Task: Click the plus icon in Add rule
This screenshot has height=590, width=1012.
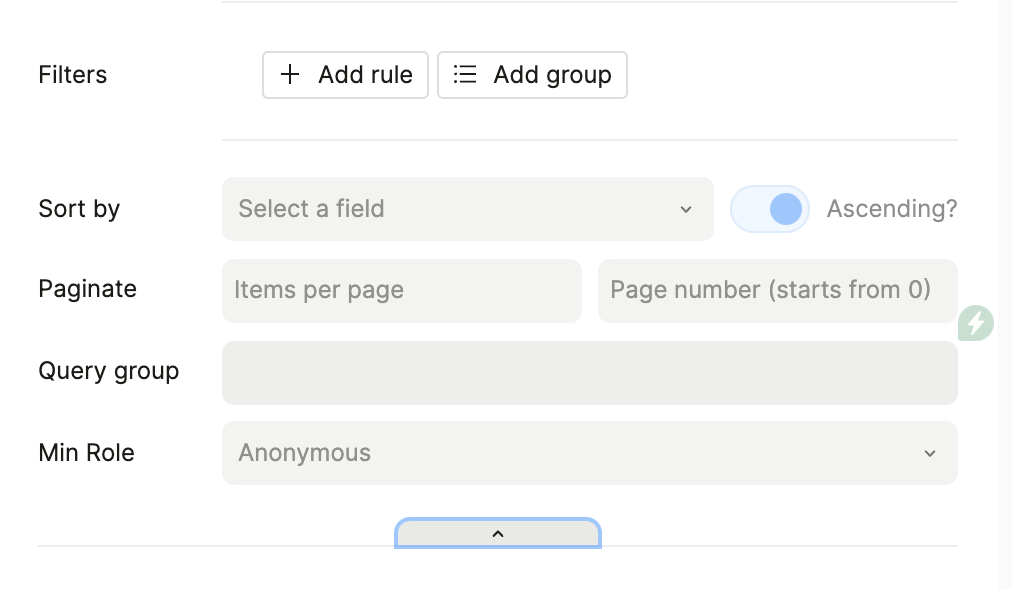Action: point(289,75)
